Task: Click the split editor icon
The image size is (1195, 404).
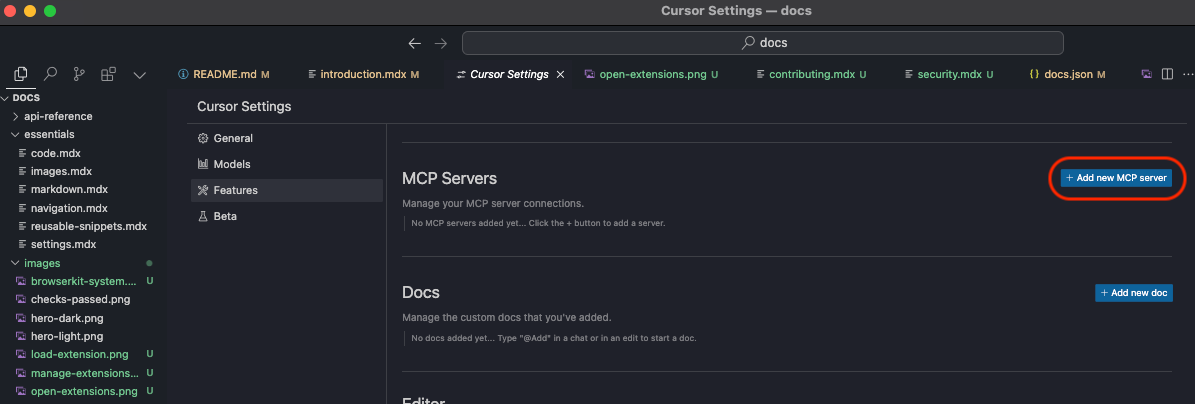Action: click(1167, 74)
